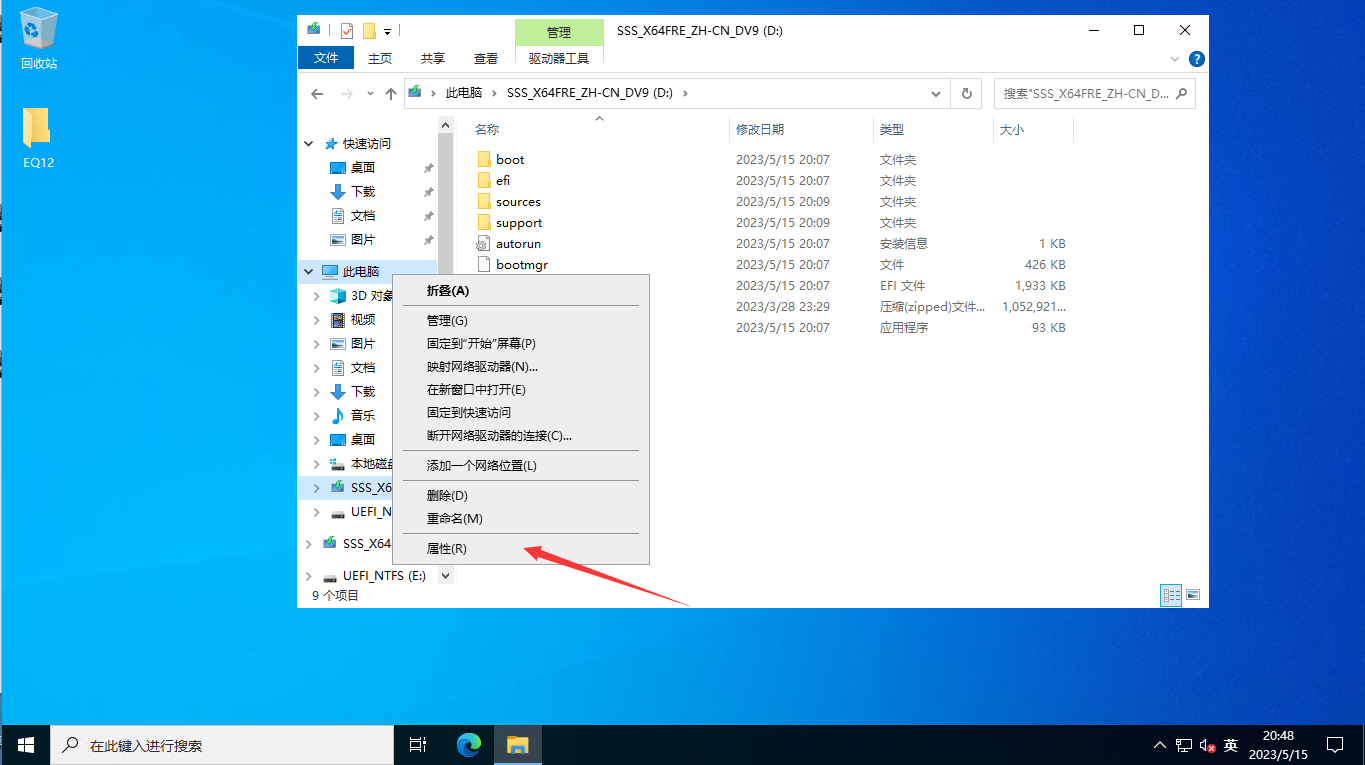Click the EQ12 folder on desktop
Screen dimensions: 1365x765
38,137
